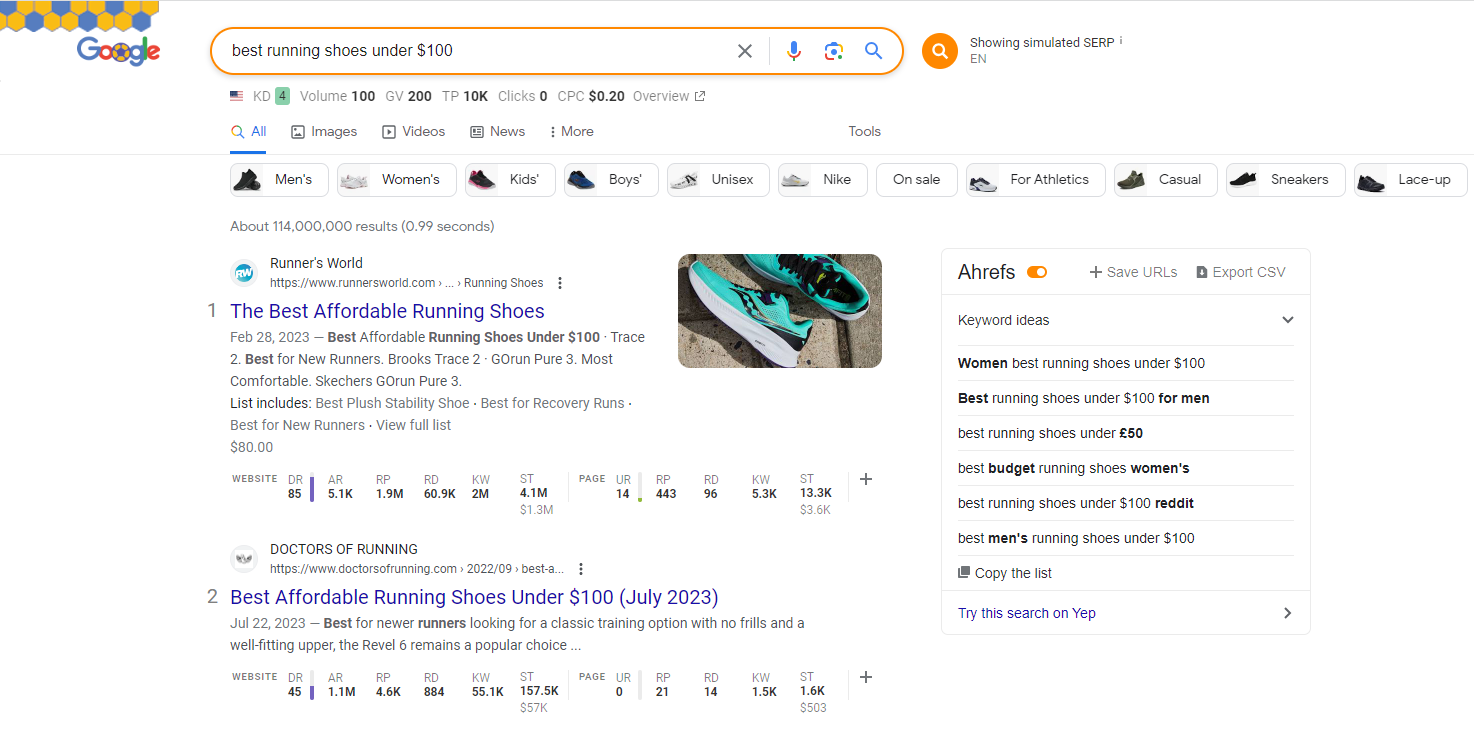
Task: Open Best Affordable Running Shoes Under $100 result
Action: (474, 597)
